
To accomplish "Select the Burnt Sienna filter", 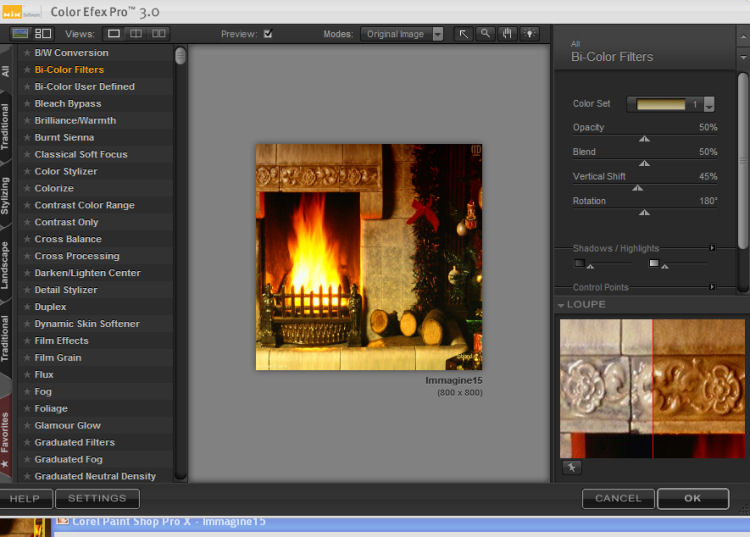I will pyautogui.click(x=64, y=137).
